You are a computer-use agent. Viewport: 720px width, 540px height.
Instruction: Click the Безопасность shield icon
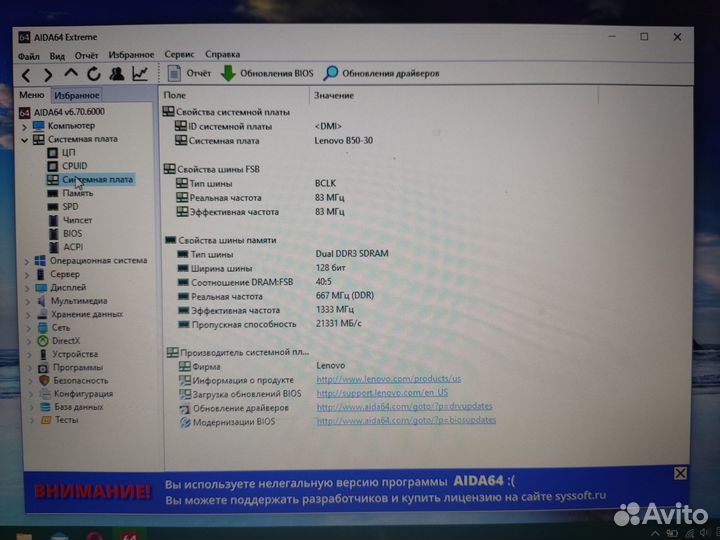(44, 380)
